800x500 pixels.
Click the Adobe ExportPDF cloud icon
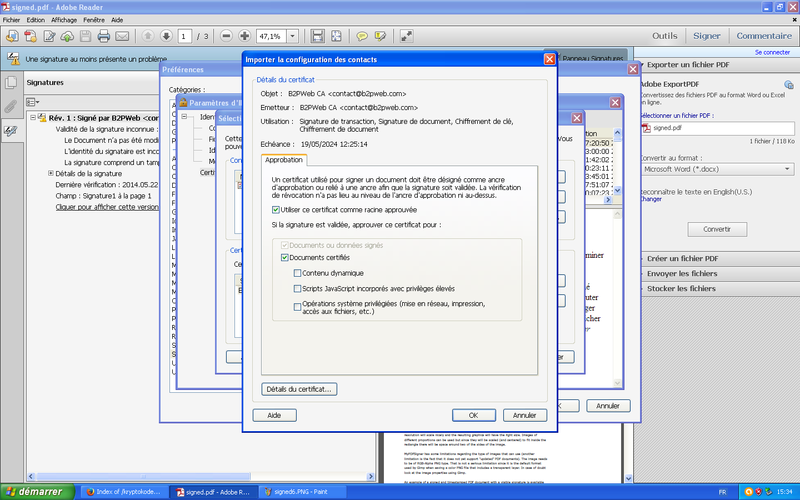788,84
